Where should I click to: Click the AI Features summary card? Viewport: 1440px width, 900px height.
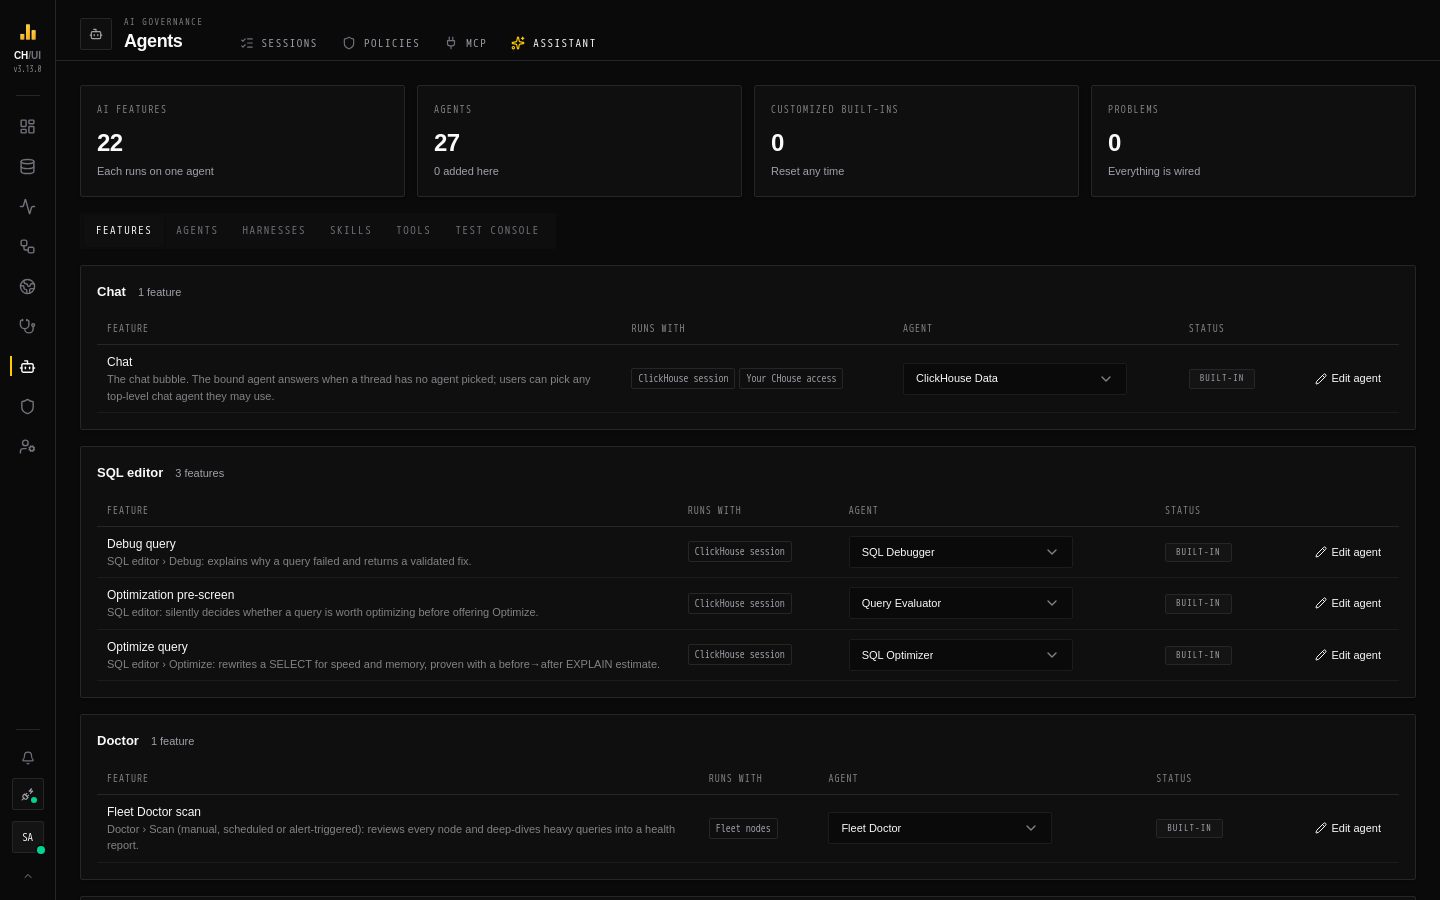coord(242,141)
